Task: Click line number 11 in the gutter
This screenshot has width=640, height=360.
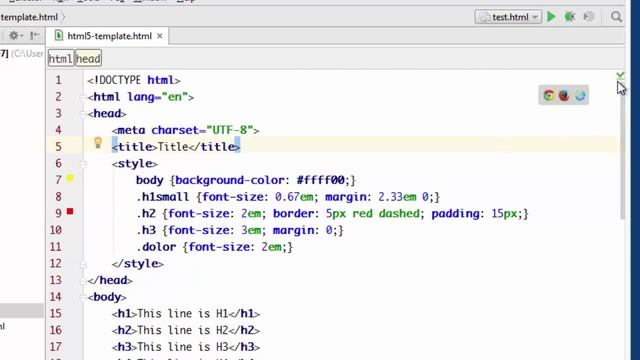Action: [56, 247]
